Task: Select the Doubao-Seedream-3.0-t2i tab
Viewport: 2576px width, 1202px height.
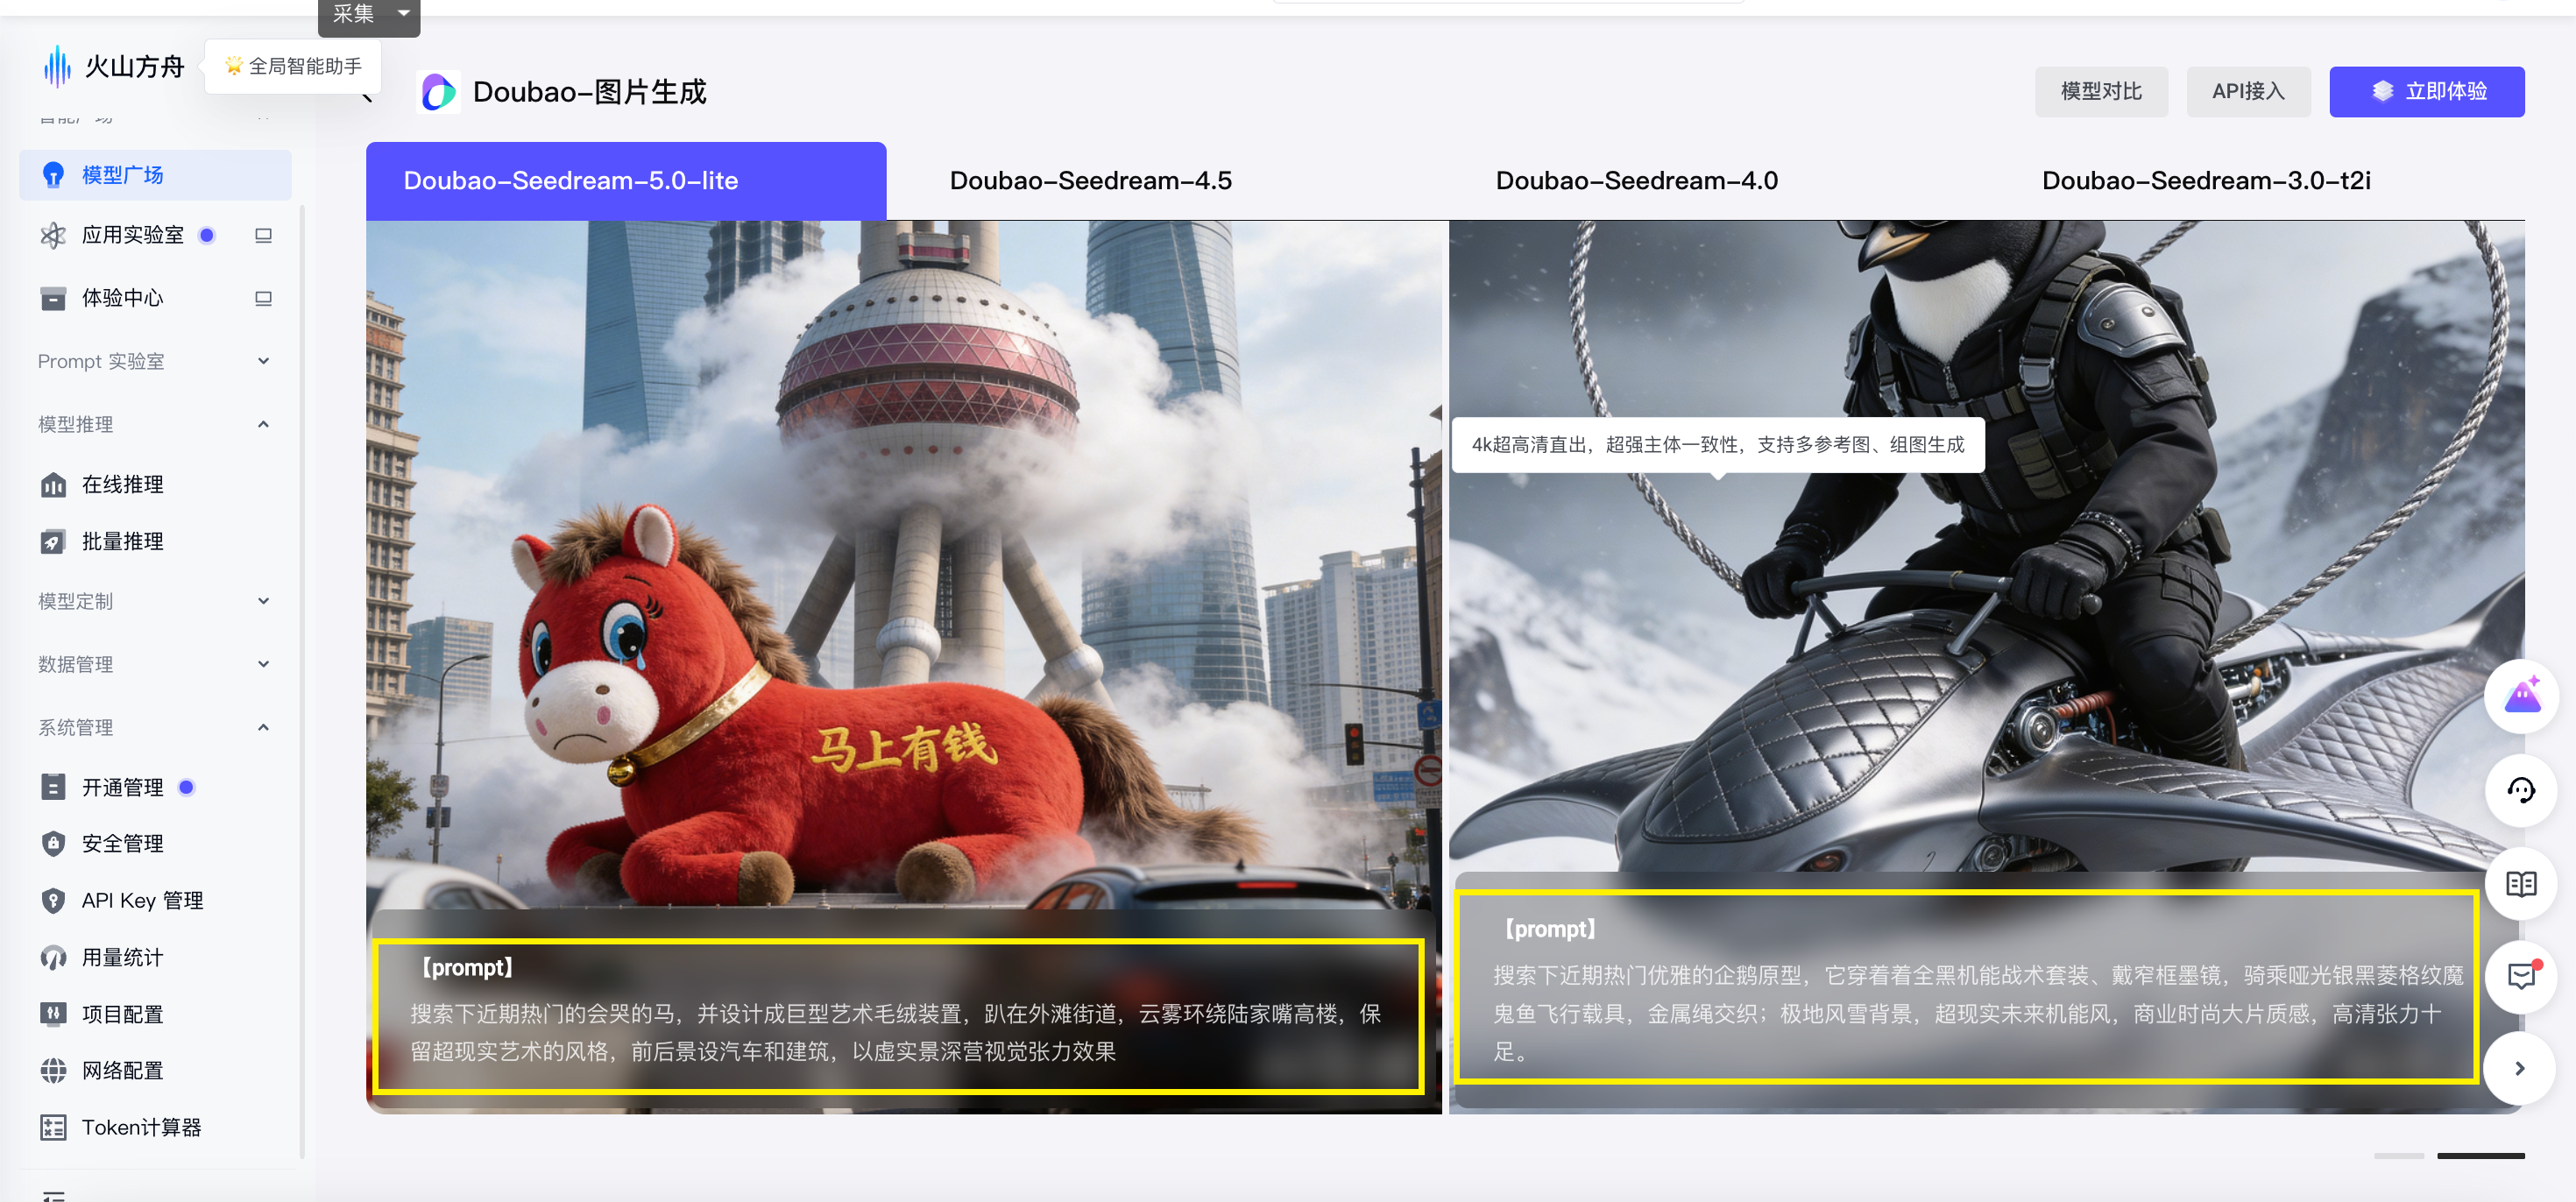Action: (x=2205, y=181)
